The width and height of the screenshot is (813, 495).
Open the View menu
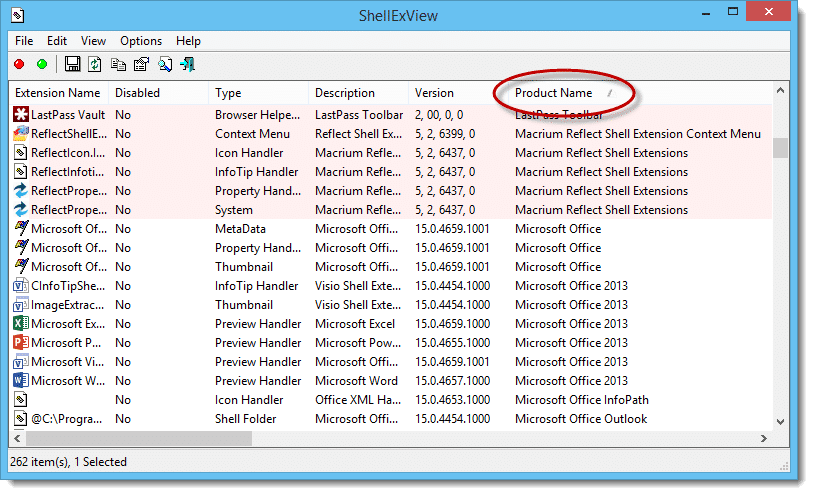pos(93,41)
